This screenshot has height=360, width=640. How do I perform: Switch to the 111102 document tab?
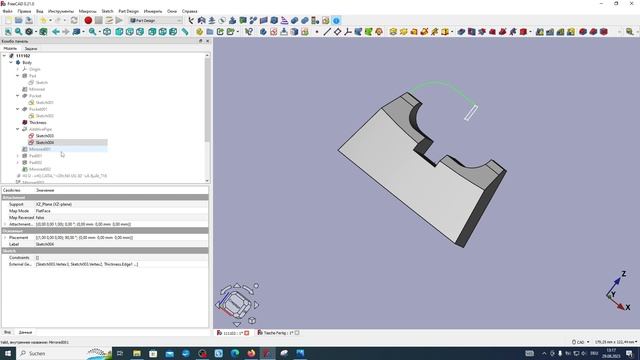point(233,333)
